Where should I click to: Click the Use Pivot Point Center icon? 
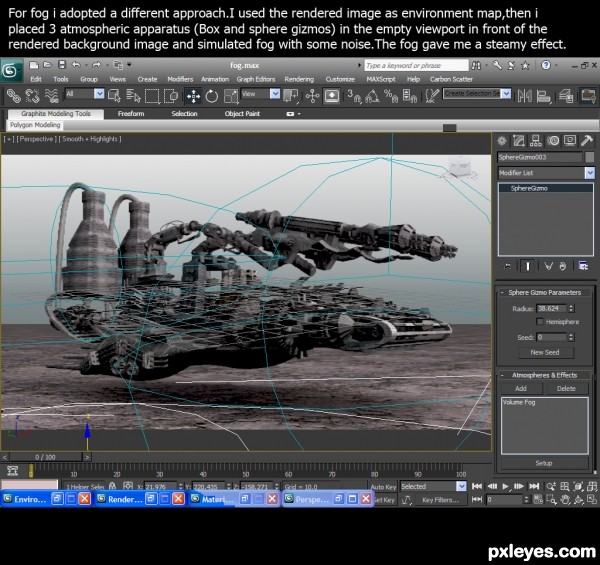[x=291, y=96]
